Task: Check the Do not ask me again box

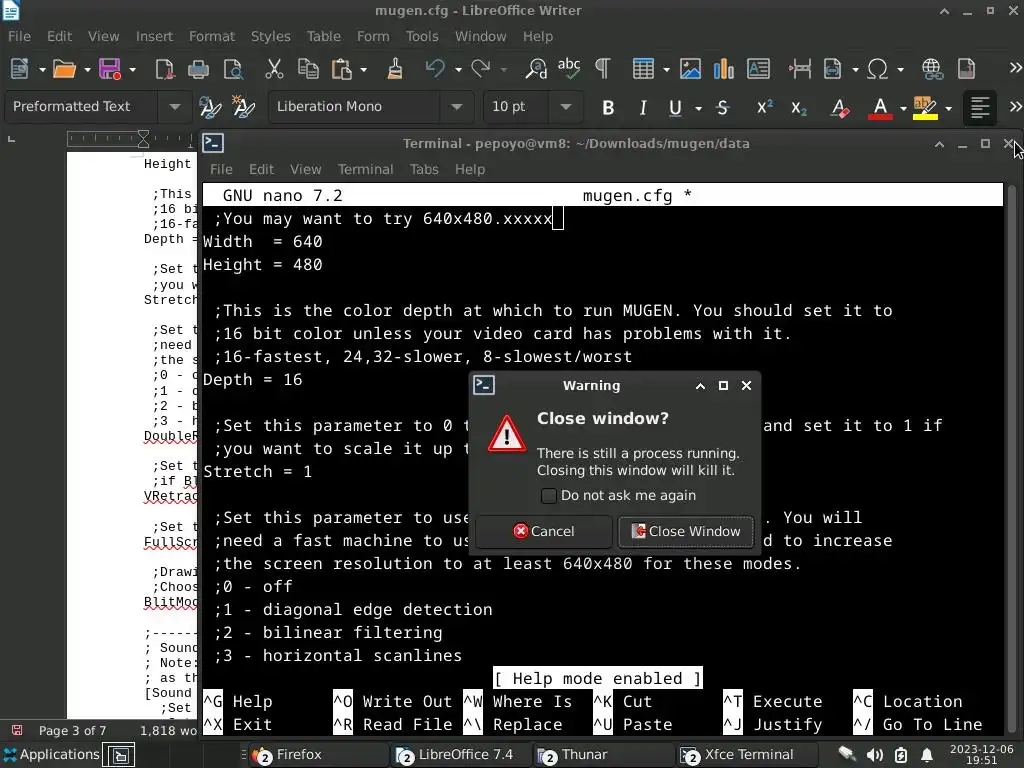Action: [x=549, y=496]
